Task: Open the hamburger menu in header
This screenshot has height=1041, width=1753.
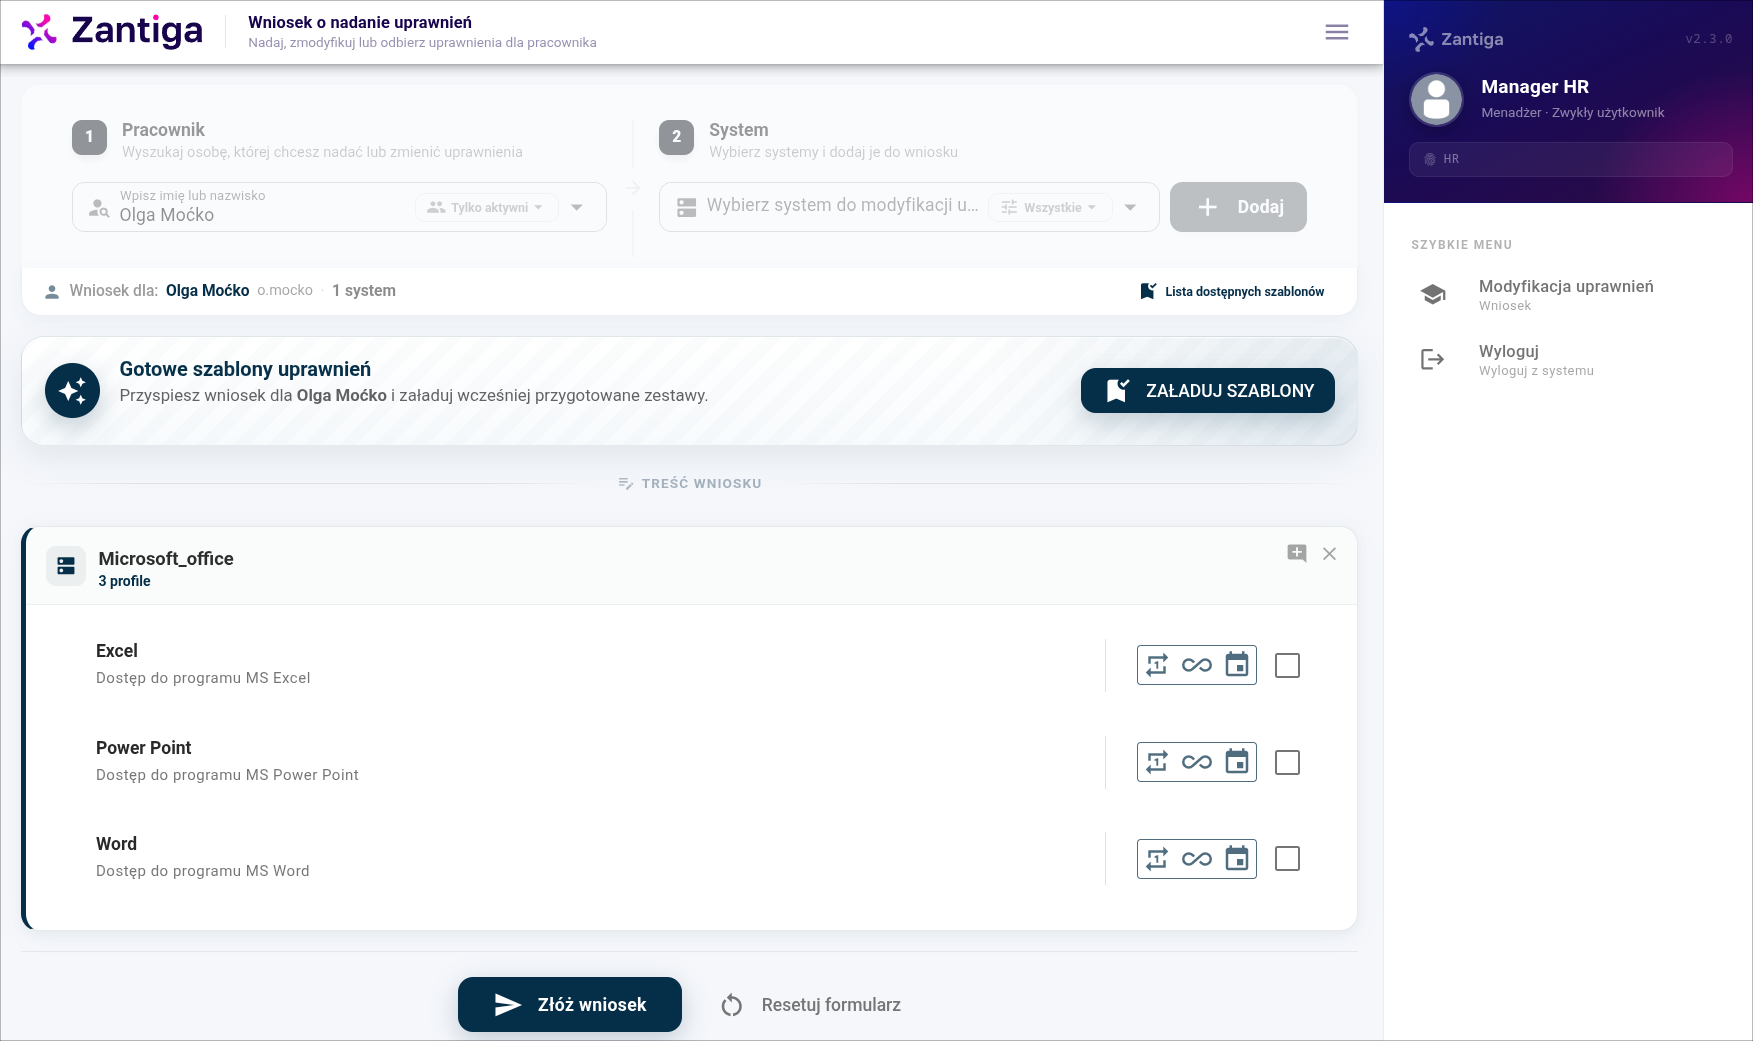Action: (1336, 32)
